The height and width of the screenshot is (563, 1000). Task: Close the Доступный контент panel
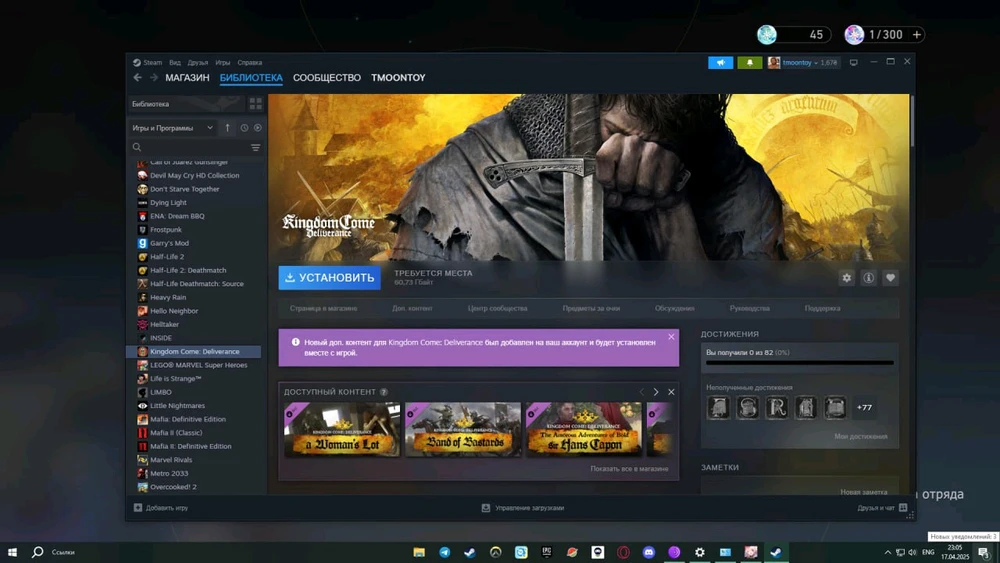pos(671,392)
